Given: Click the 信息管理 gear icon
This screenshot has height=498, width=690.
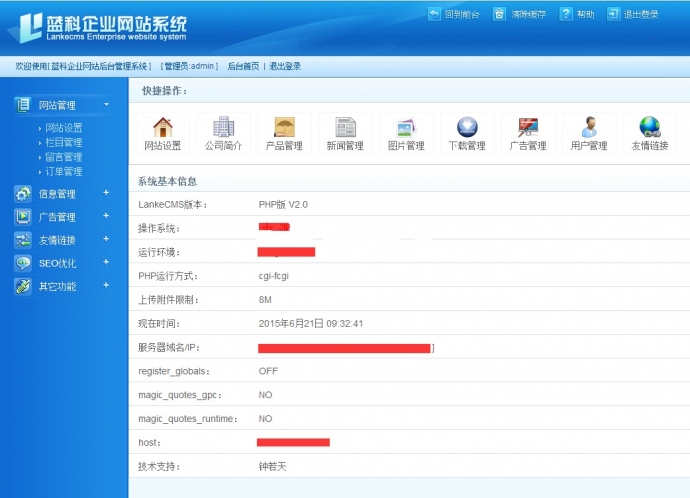Looking at the screenshot, I should (23, 194).
